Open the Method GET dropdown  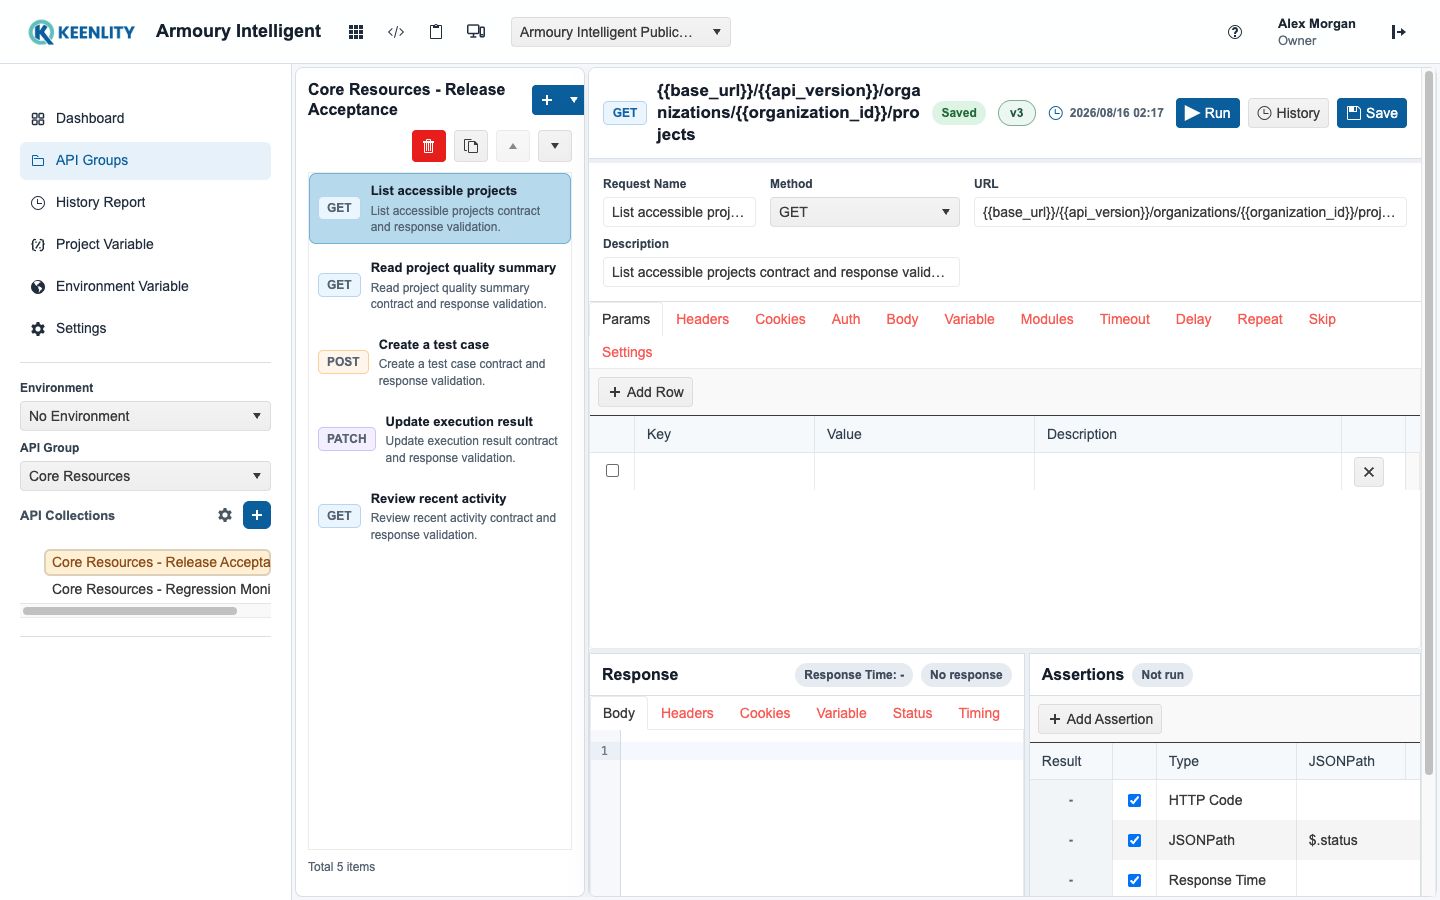pyautogui.click(x=864, y=212)
